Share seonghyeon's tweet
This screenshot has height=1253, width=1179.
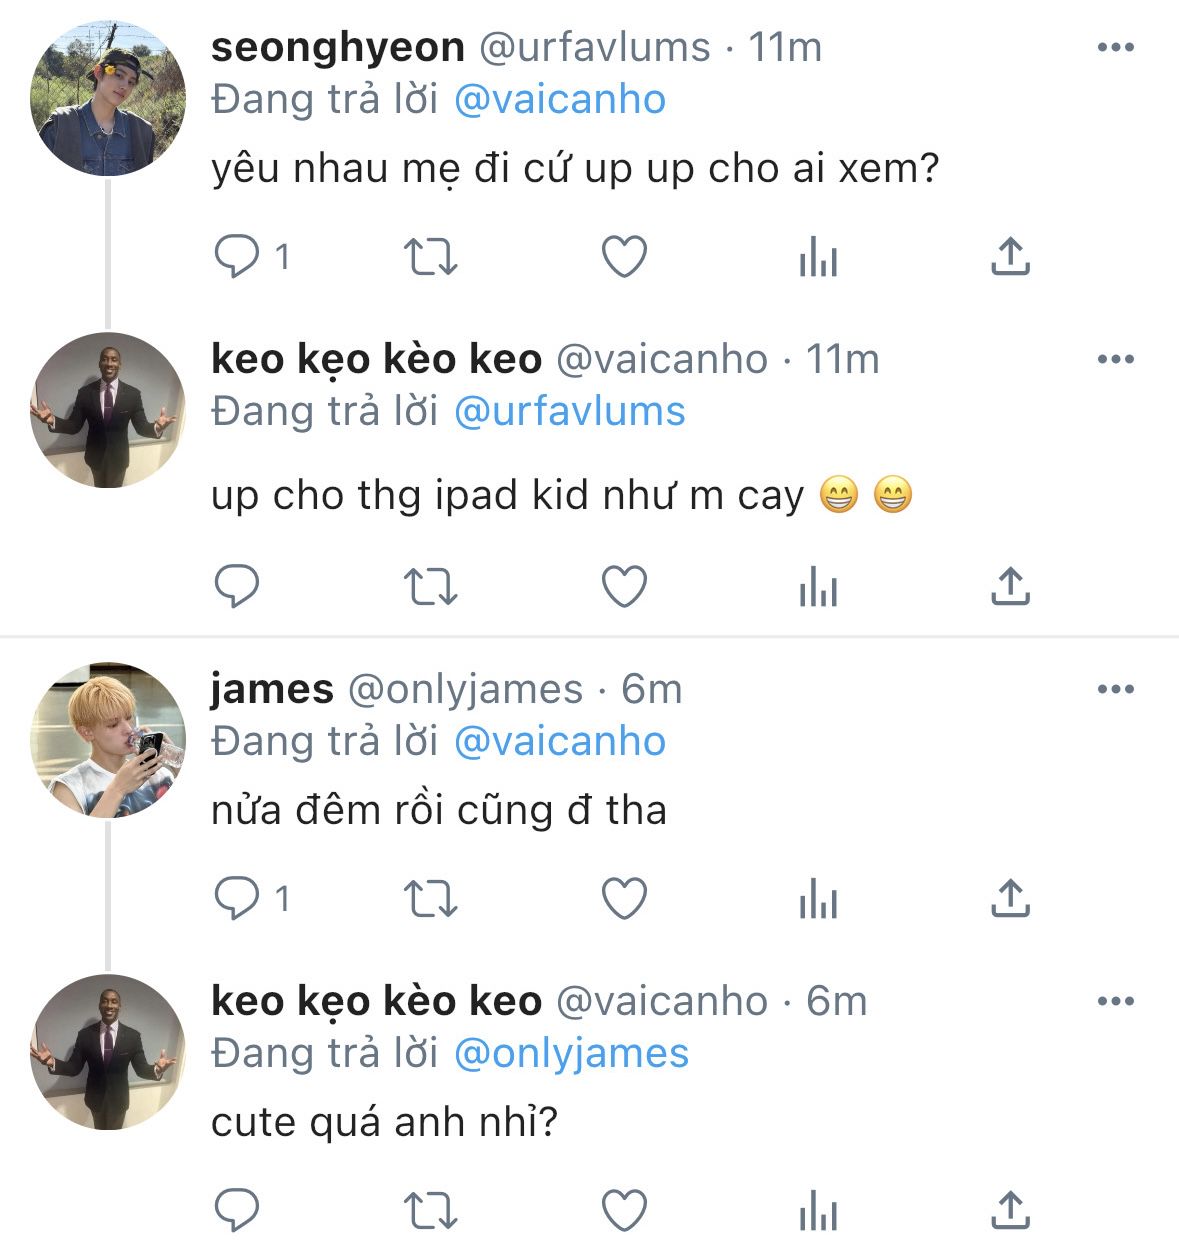(x=1010, y=257)
